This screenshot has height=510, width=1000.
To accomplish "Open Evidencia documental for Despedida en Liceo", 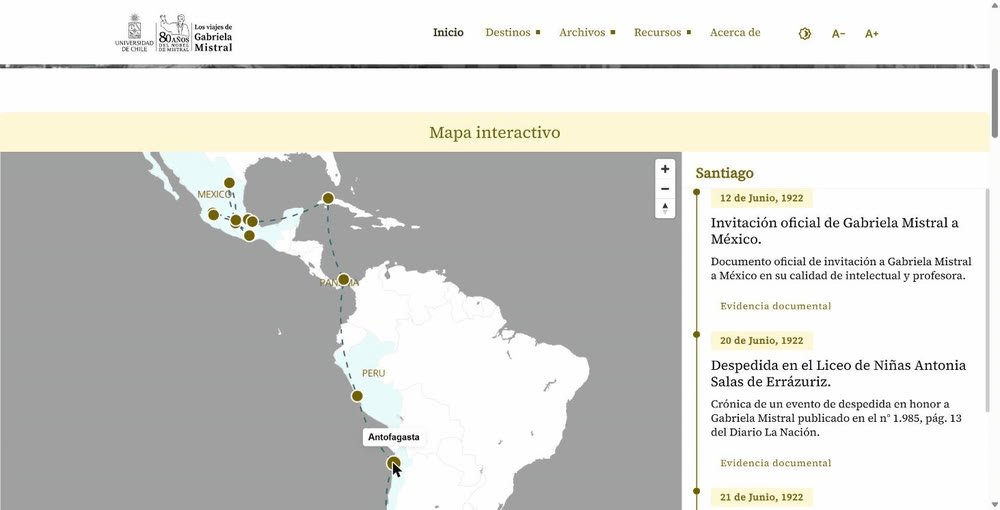I will click(x=776, y=463).
